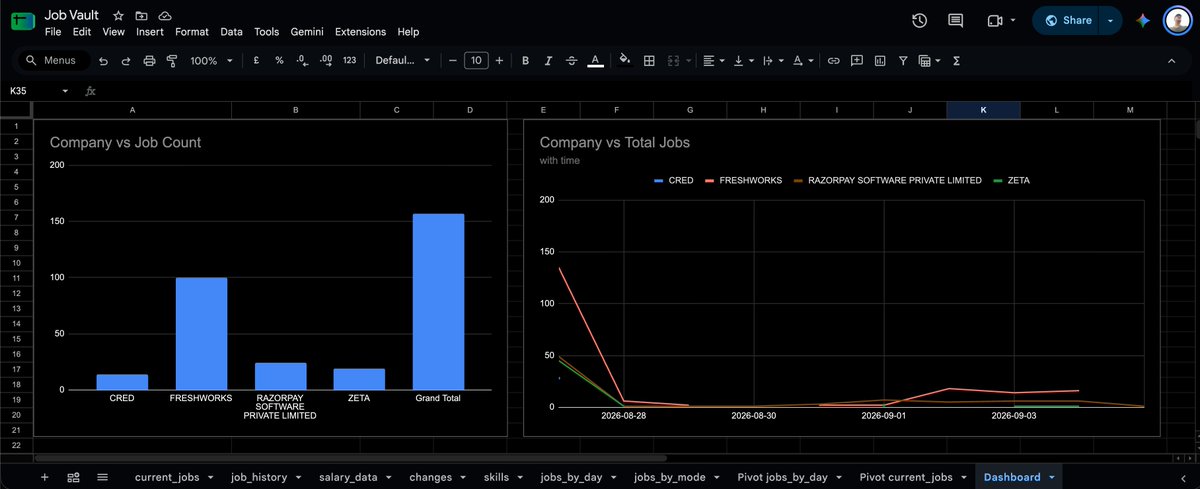Click the font size 10 field
1200x489 pixels.
[x=476, y=61]
